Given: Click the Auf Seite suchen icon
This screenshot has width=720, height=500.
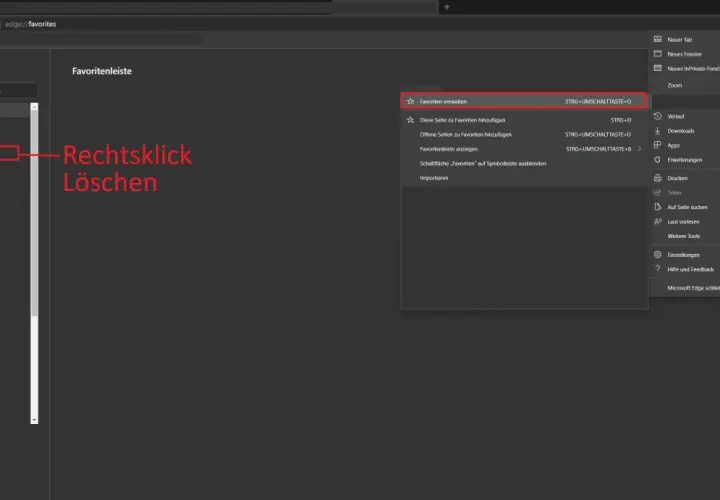Looking at the screenshot, I should (658, 207).
